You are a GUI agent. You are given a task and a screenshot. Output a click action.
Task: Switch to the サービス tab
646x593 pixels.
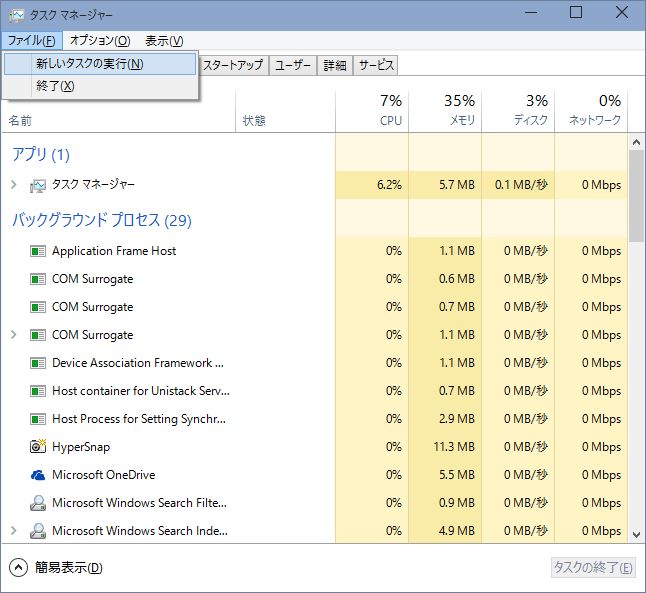[x=376, y=65]
